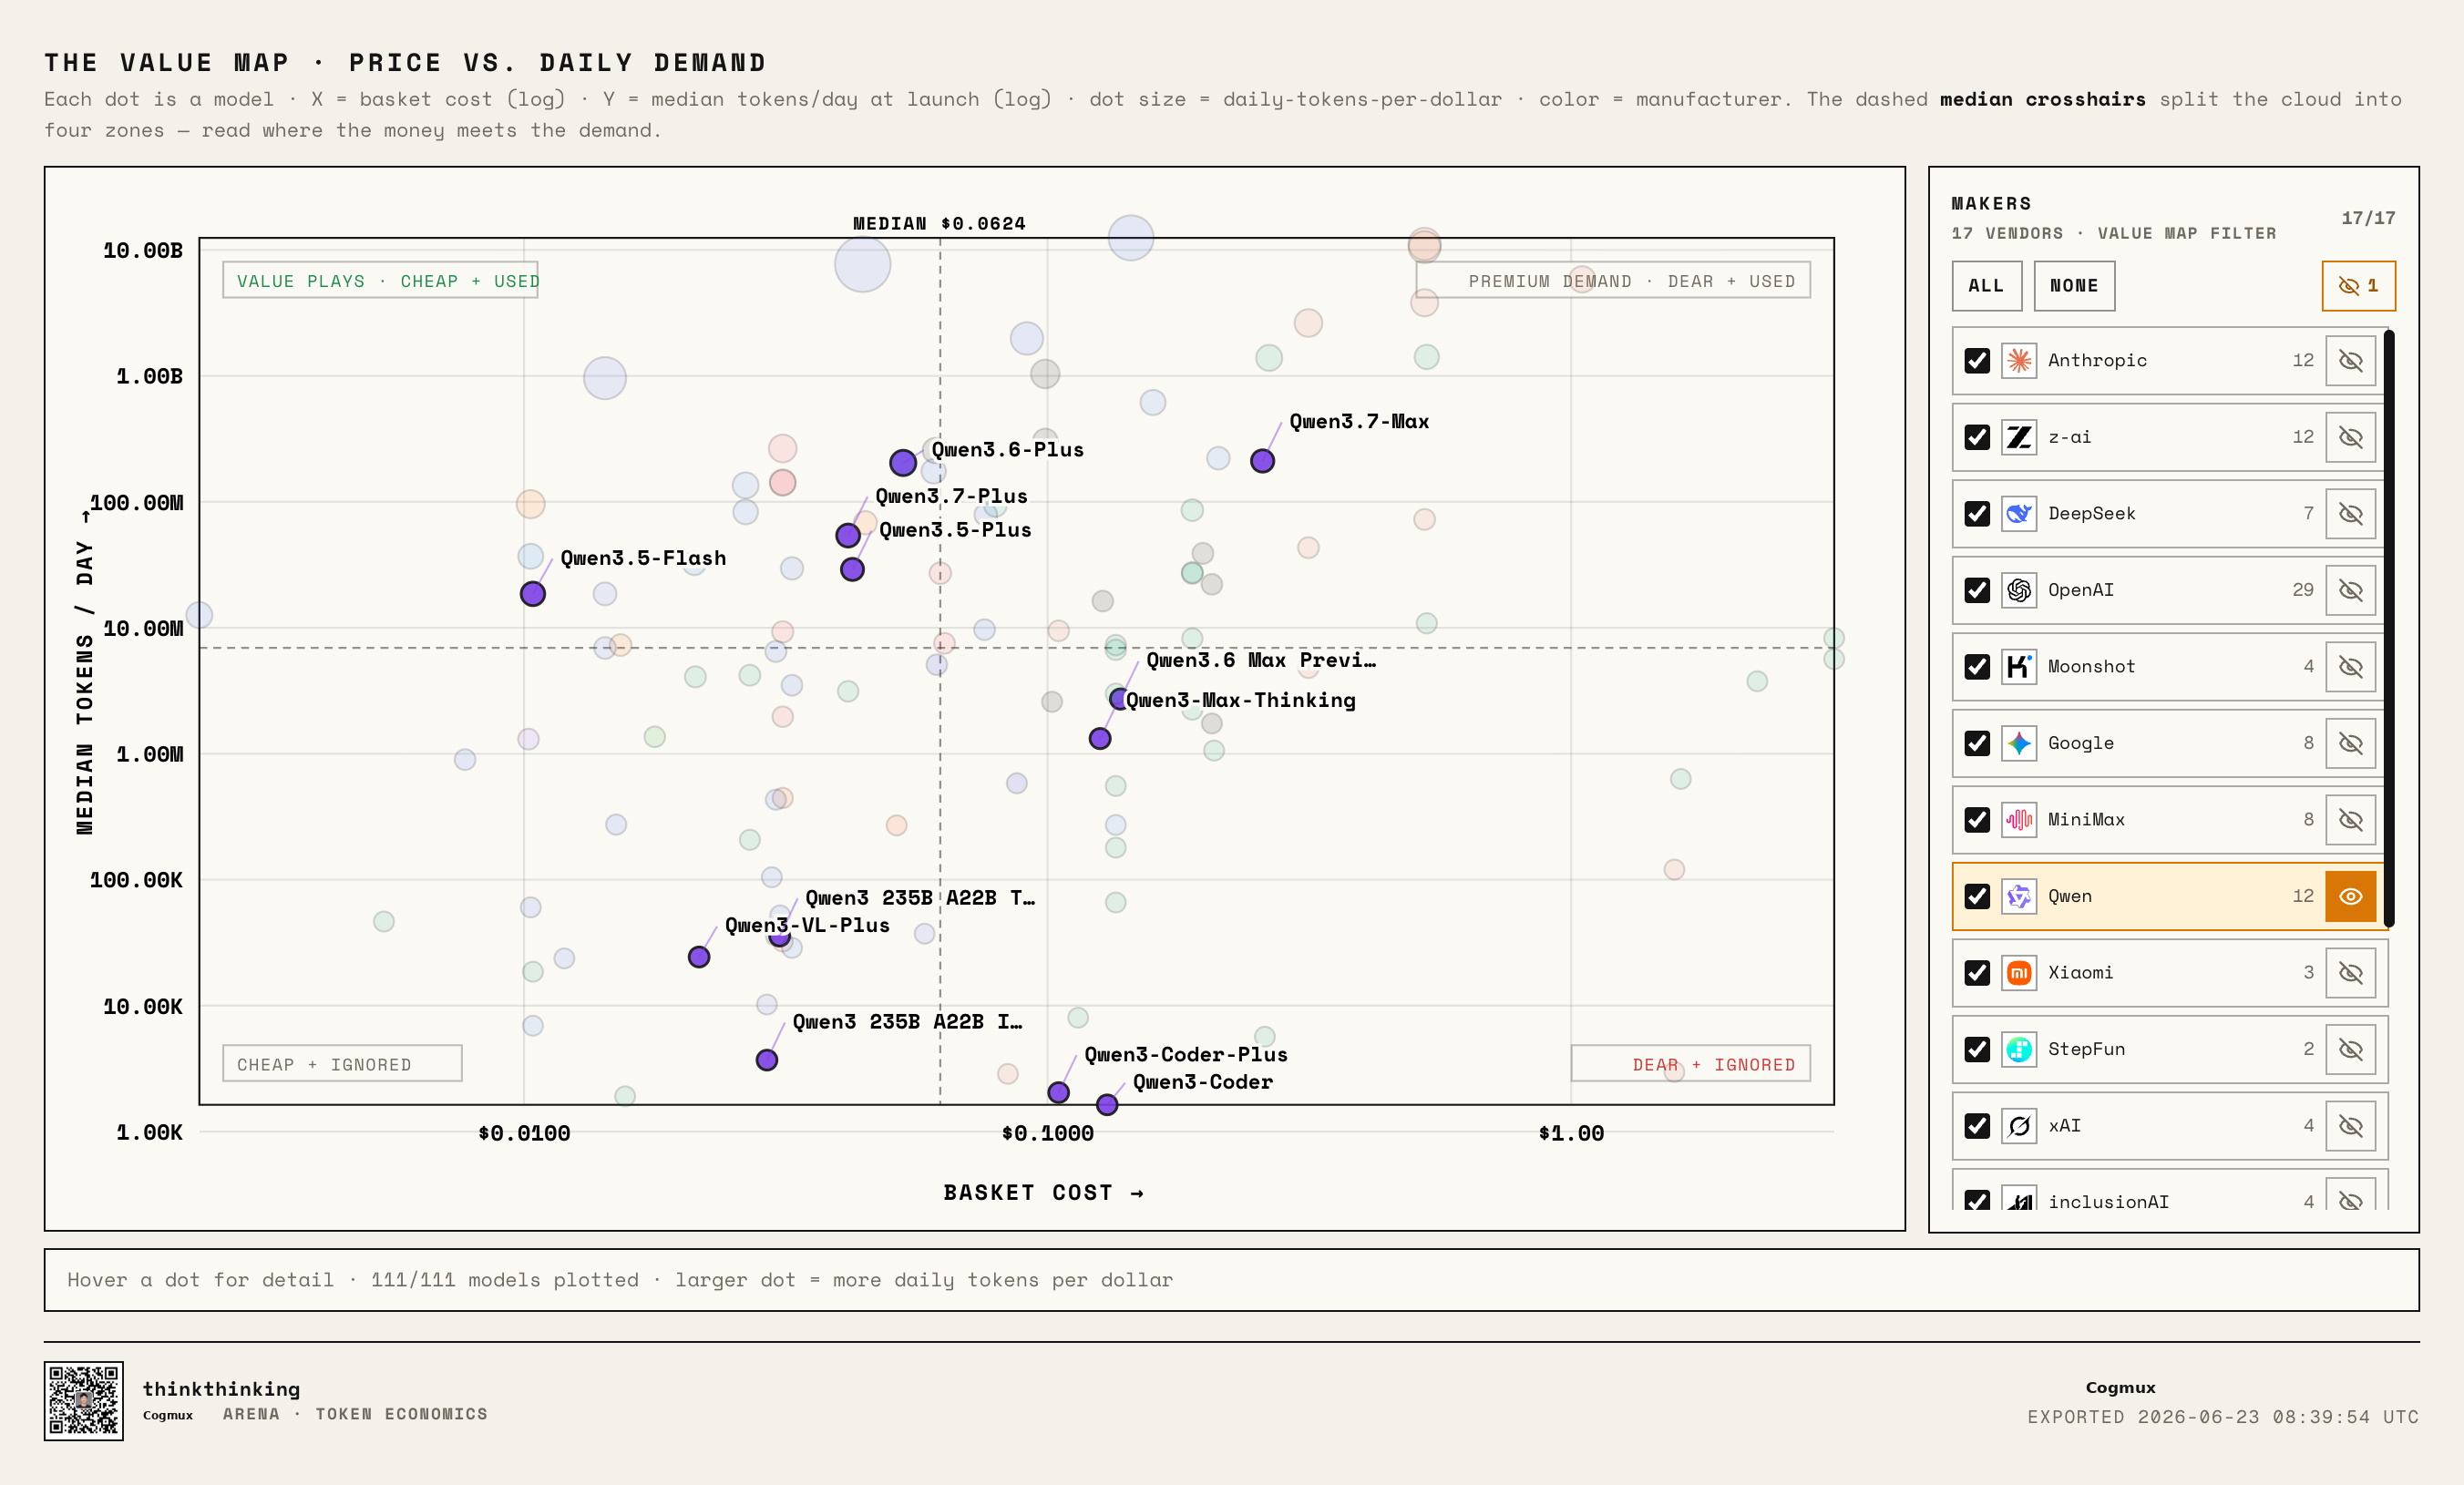Click the Google sparkle logo icon
This screenshot has height=1485, width=2464.
pos(2019,743)
